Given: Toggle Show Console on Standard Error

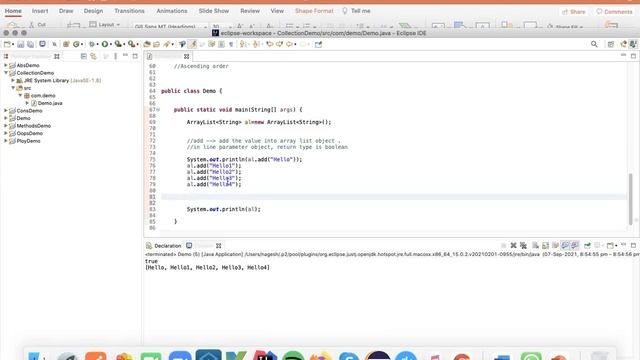Looking at the screenshot, I should pyautogui.click(x=575, y=245).
